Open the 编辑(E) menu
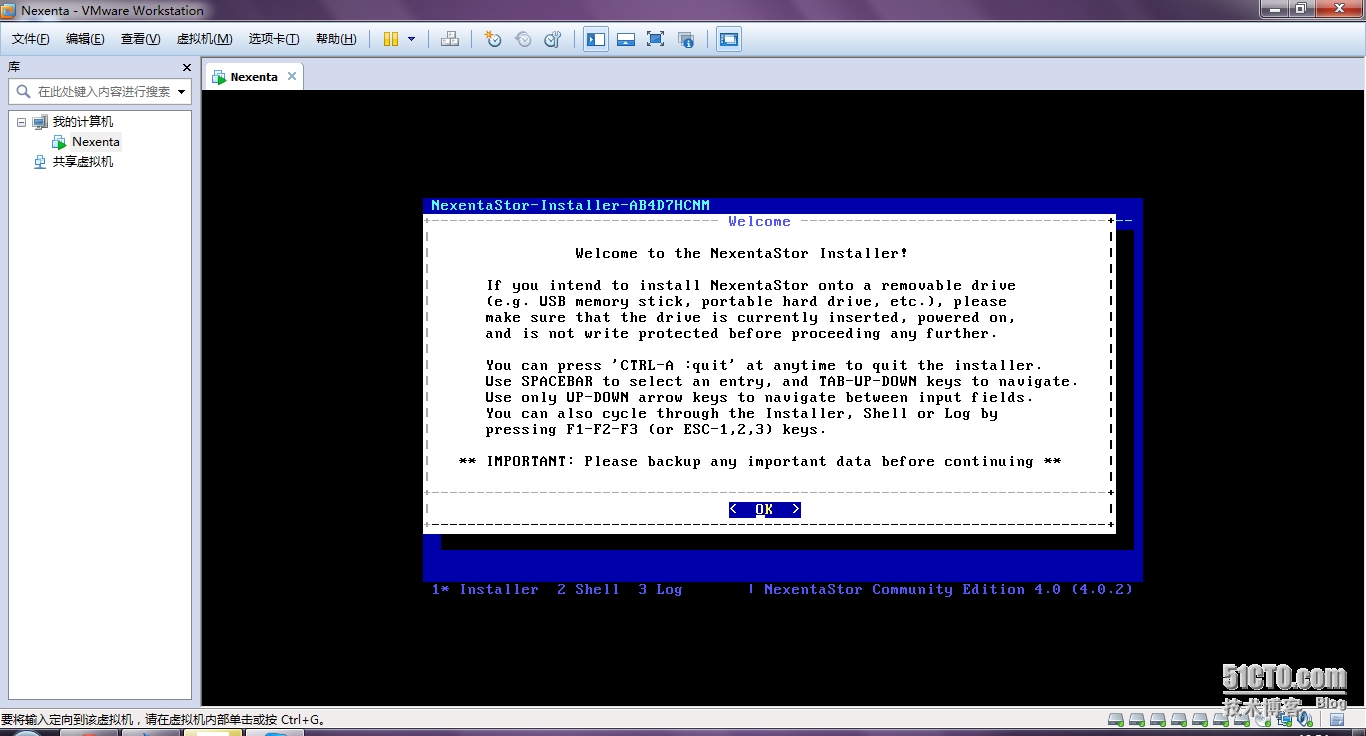Image resolution: width=1366 pixels, height=736 pixels. click(85, 39)
